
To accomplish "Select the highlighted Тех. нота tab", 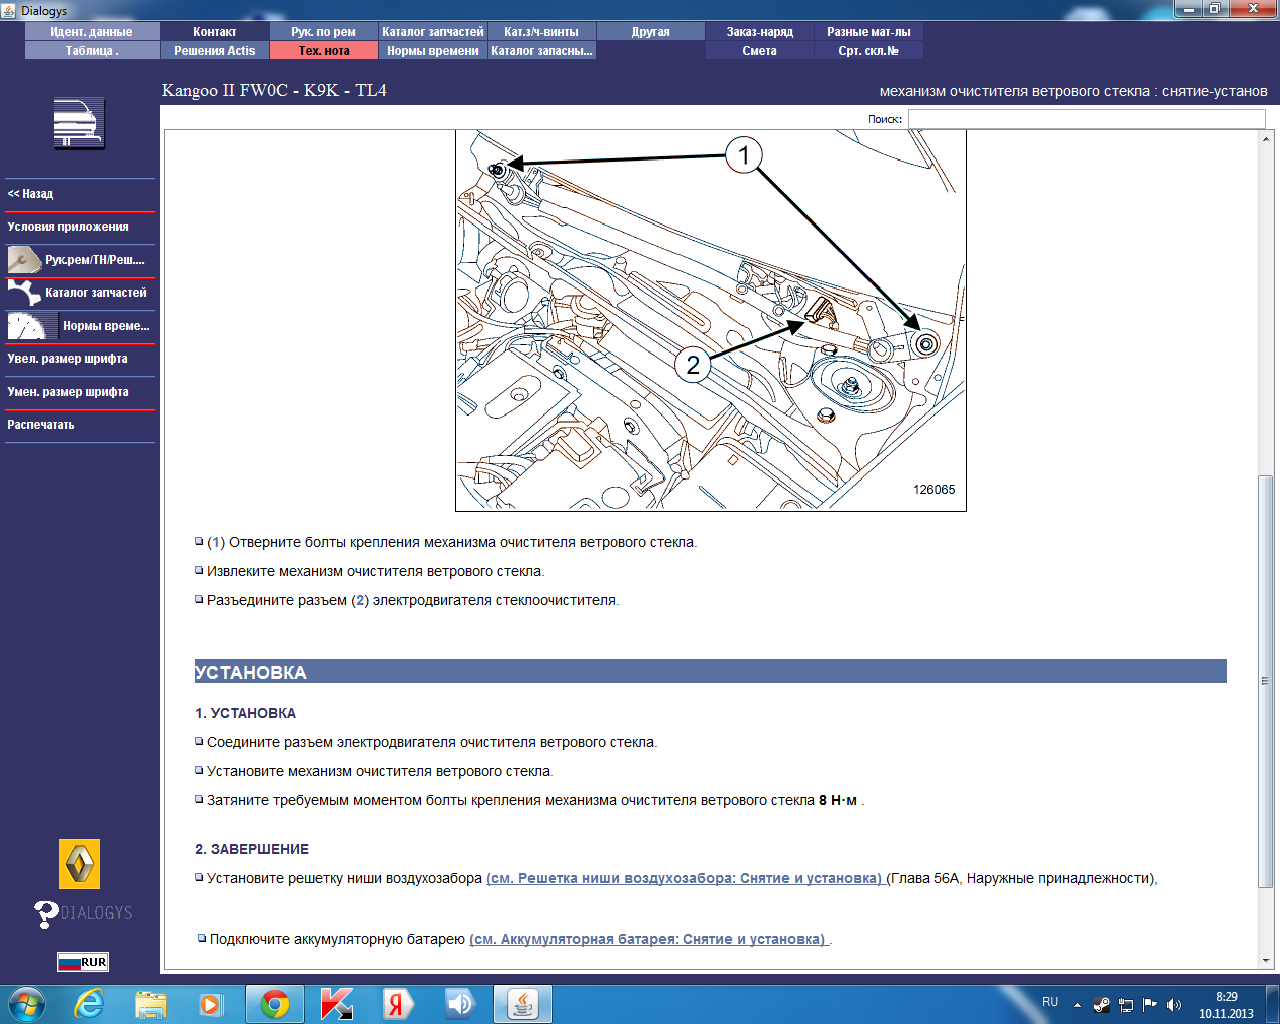I will (x=324, y=51).
